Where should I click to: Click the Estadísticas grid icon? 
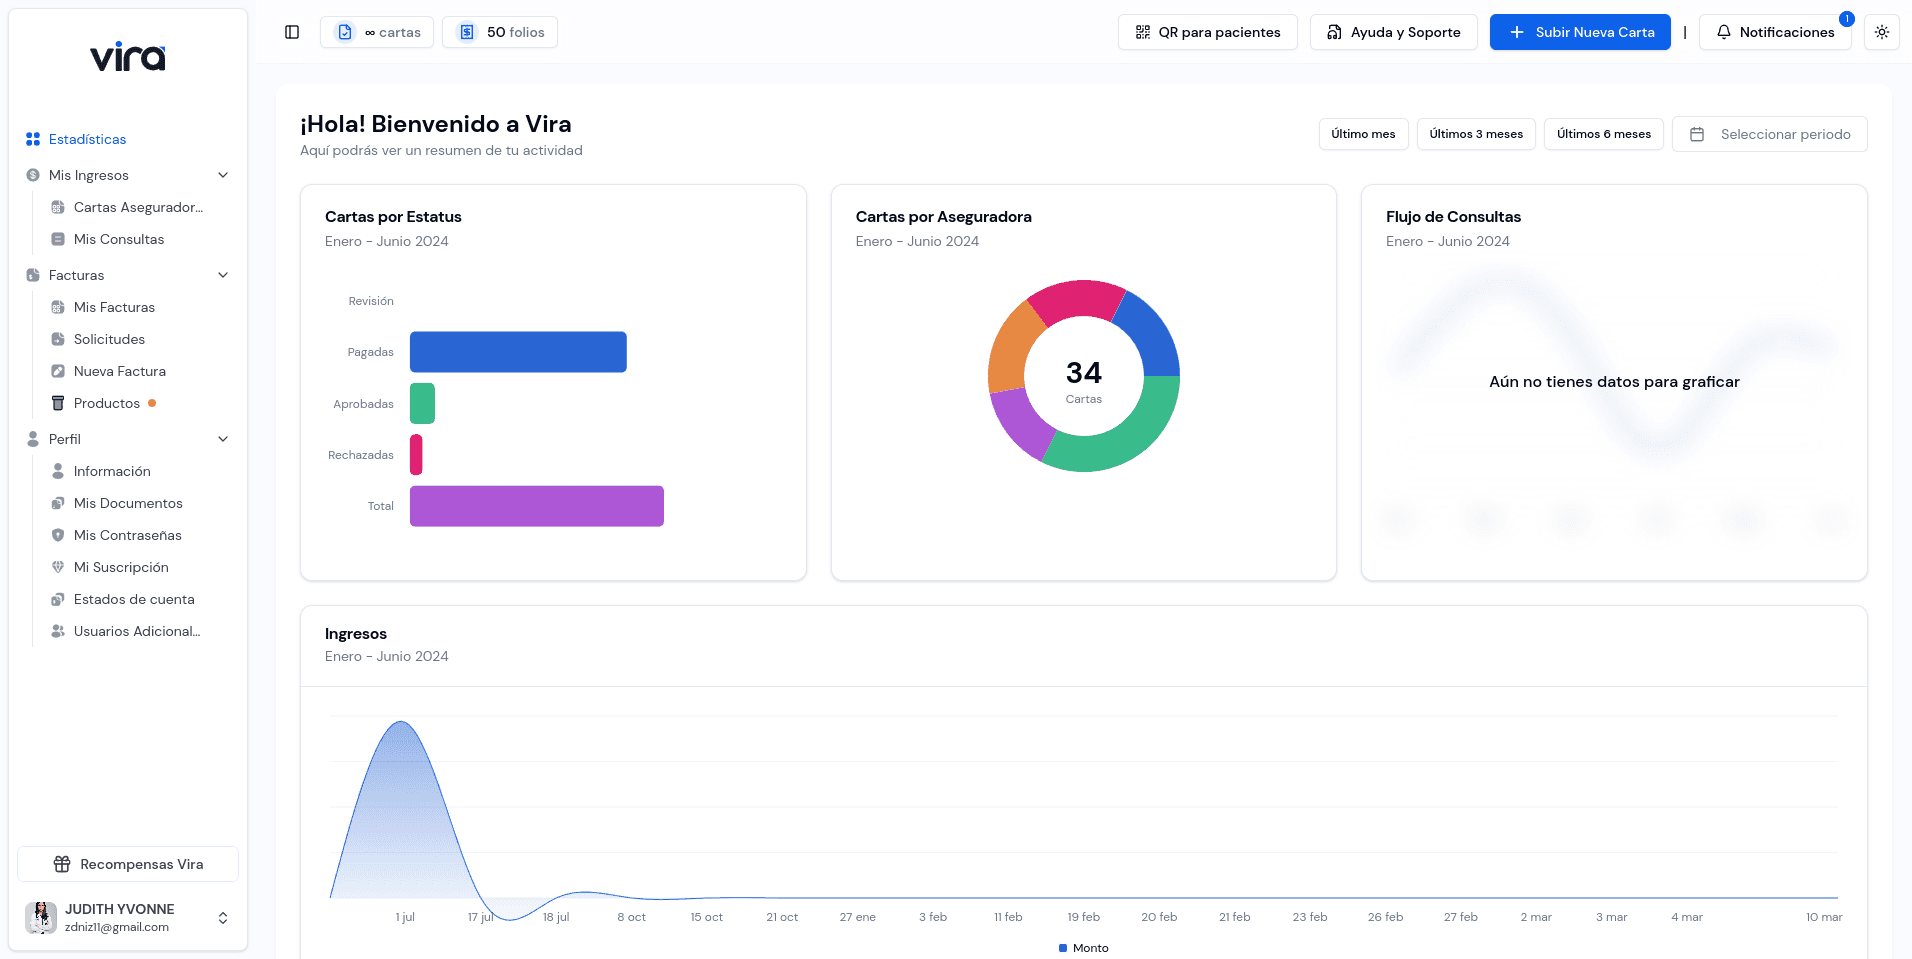pyautogui.click(x=33, y=139)
